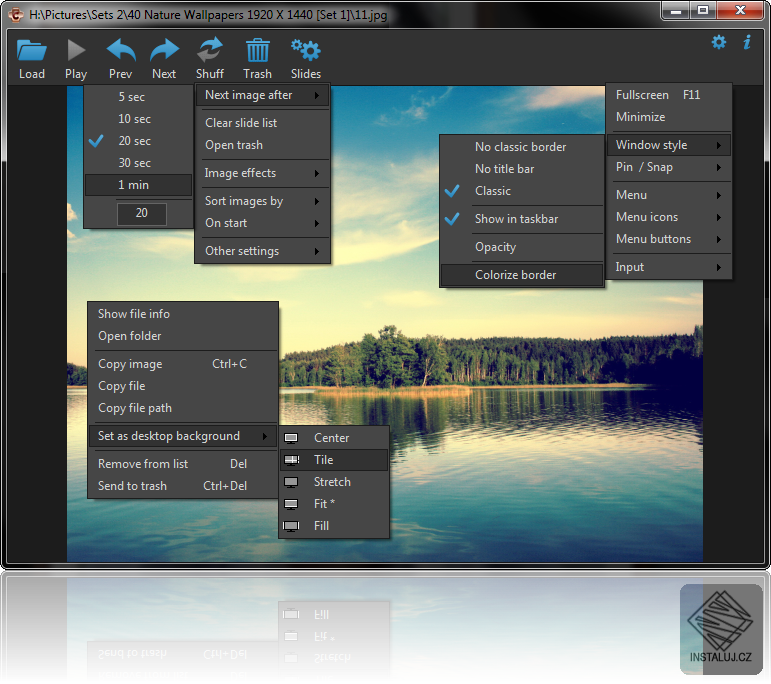Click monitor icon beside Stretch option
This screenshot has width=771, height=684.
click(291, 482)
